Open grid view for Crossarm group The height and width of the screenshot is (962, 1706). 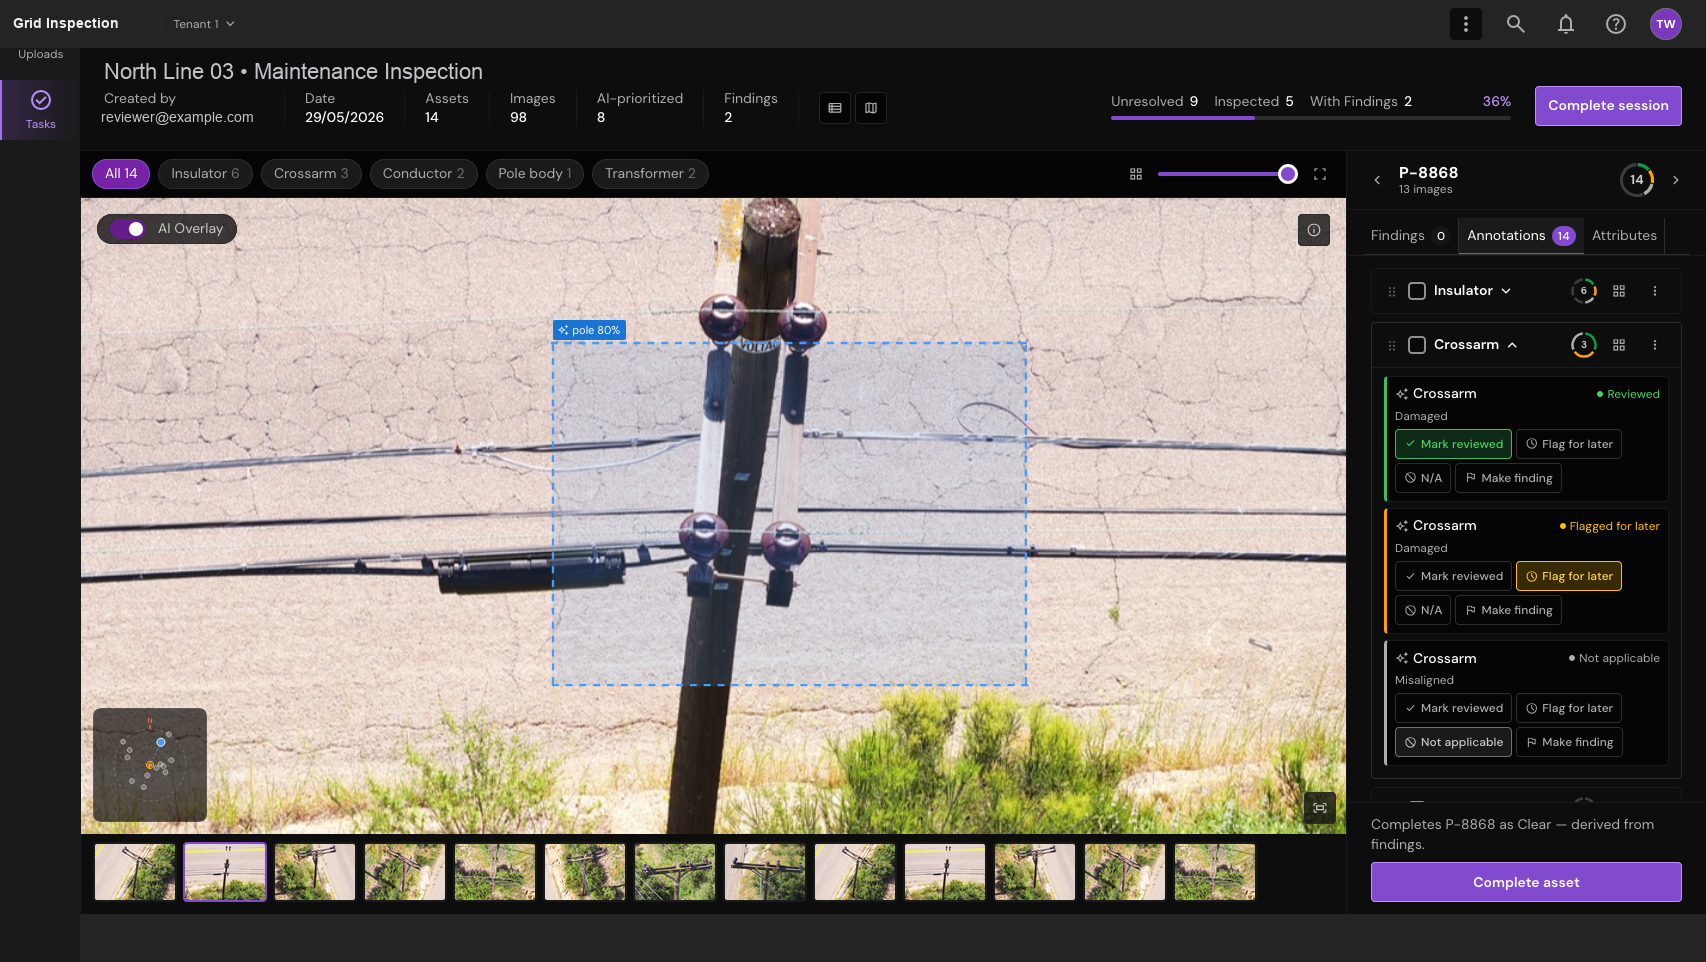point(1619,345)
